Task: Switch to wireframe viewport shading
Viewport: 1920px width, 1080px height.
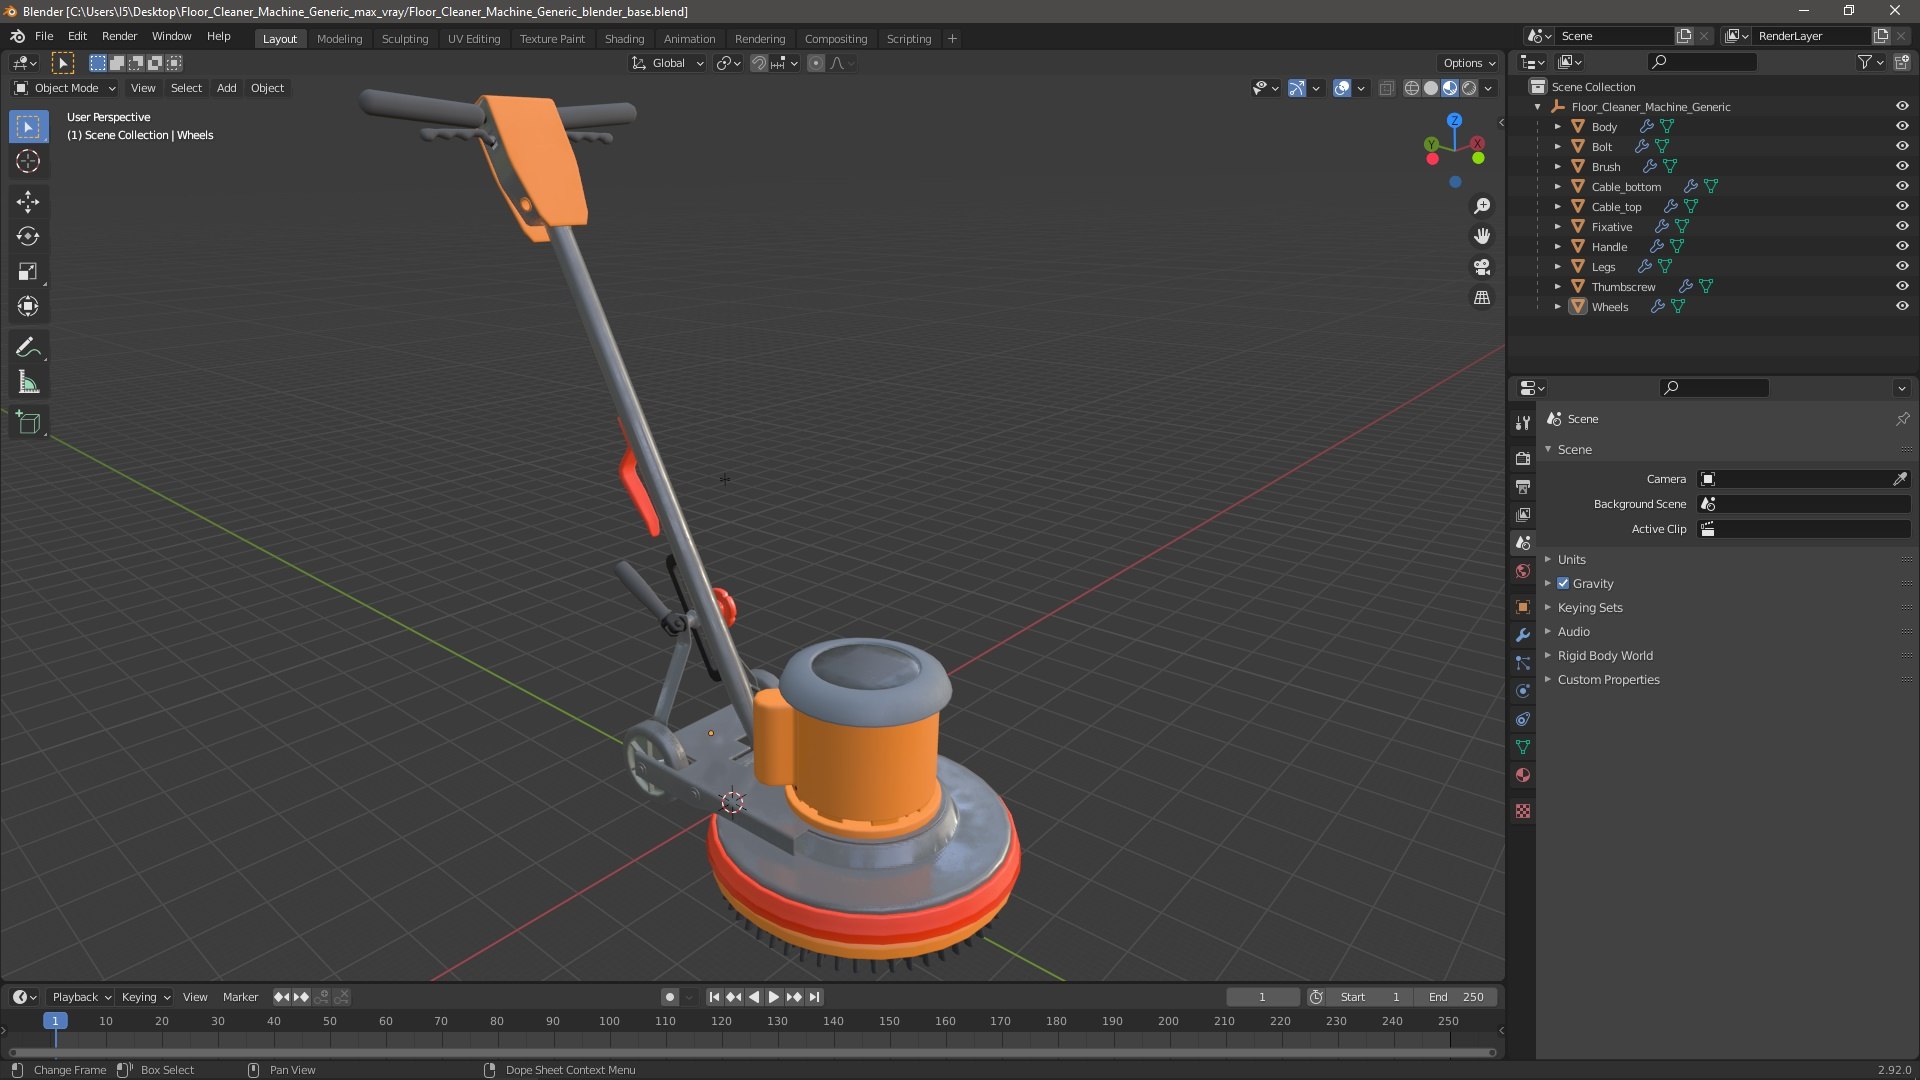Action: click(x=1412, y=88)
